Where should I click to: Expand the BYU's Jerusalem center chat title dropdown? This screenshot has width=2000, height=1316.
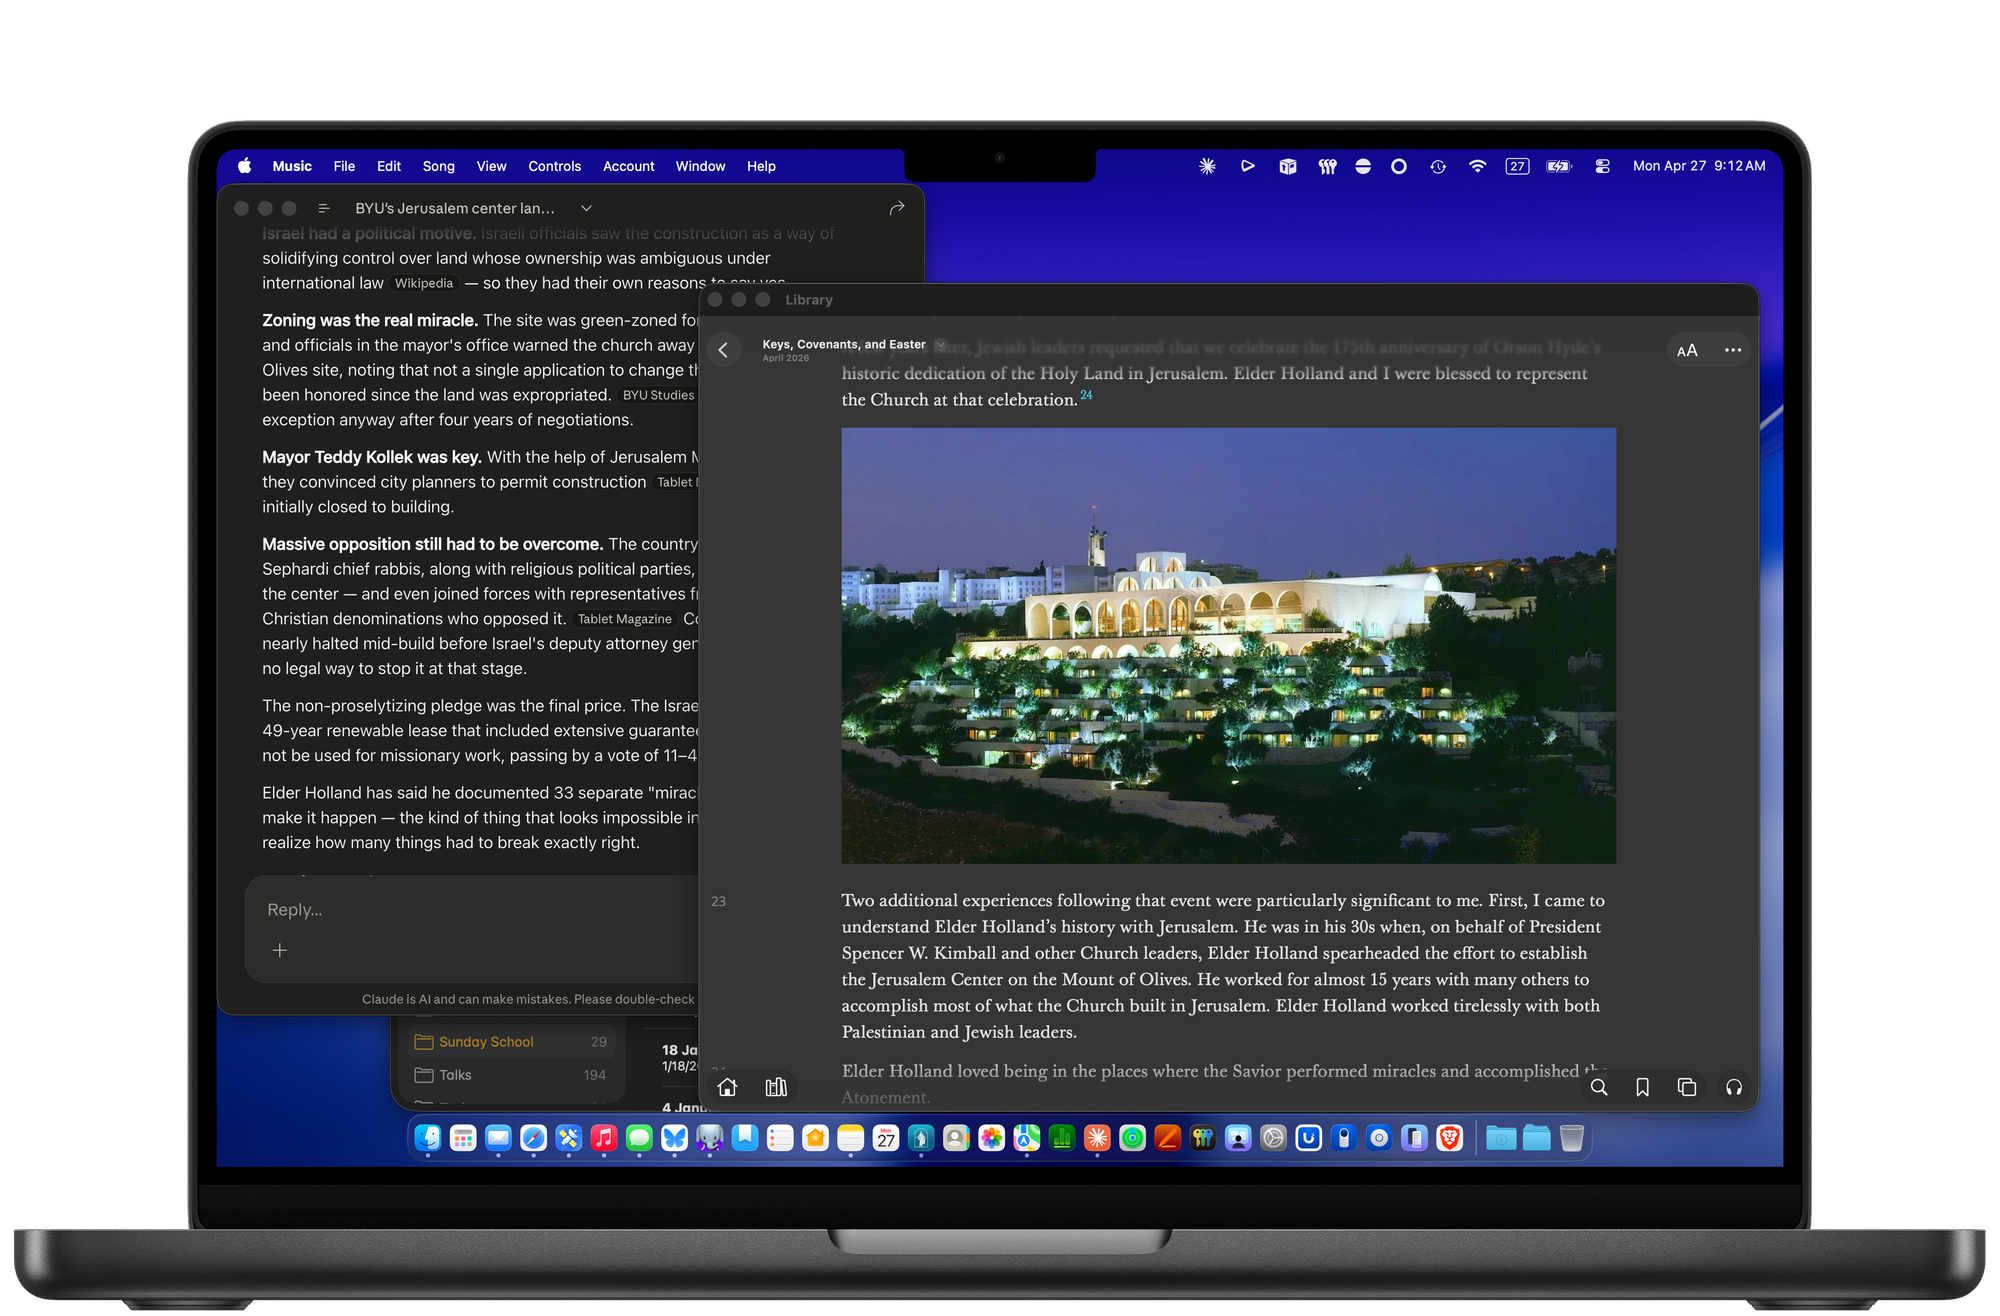coord(586,208)
